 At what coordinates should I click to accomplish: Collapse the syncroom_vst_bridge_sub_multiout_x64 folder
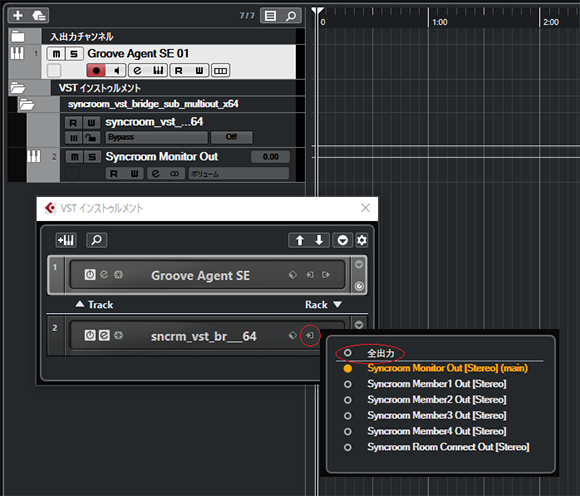[x=27, y=104]
